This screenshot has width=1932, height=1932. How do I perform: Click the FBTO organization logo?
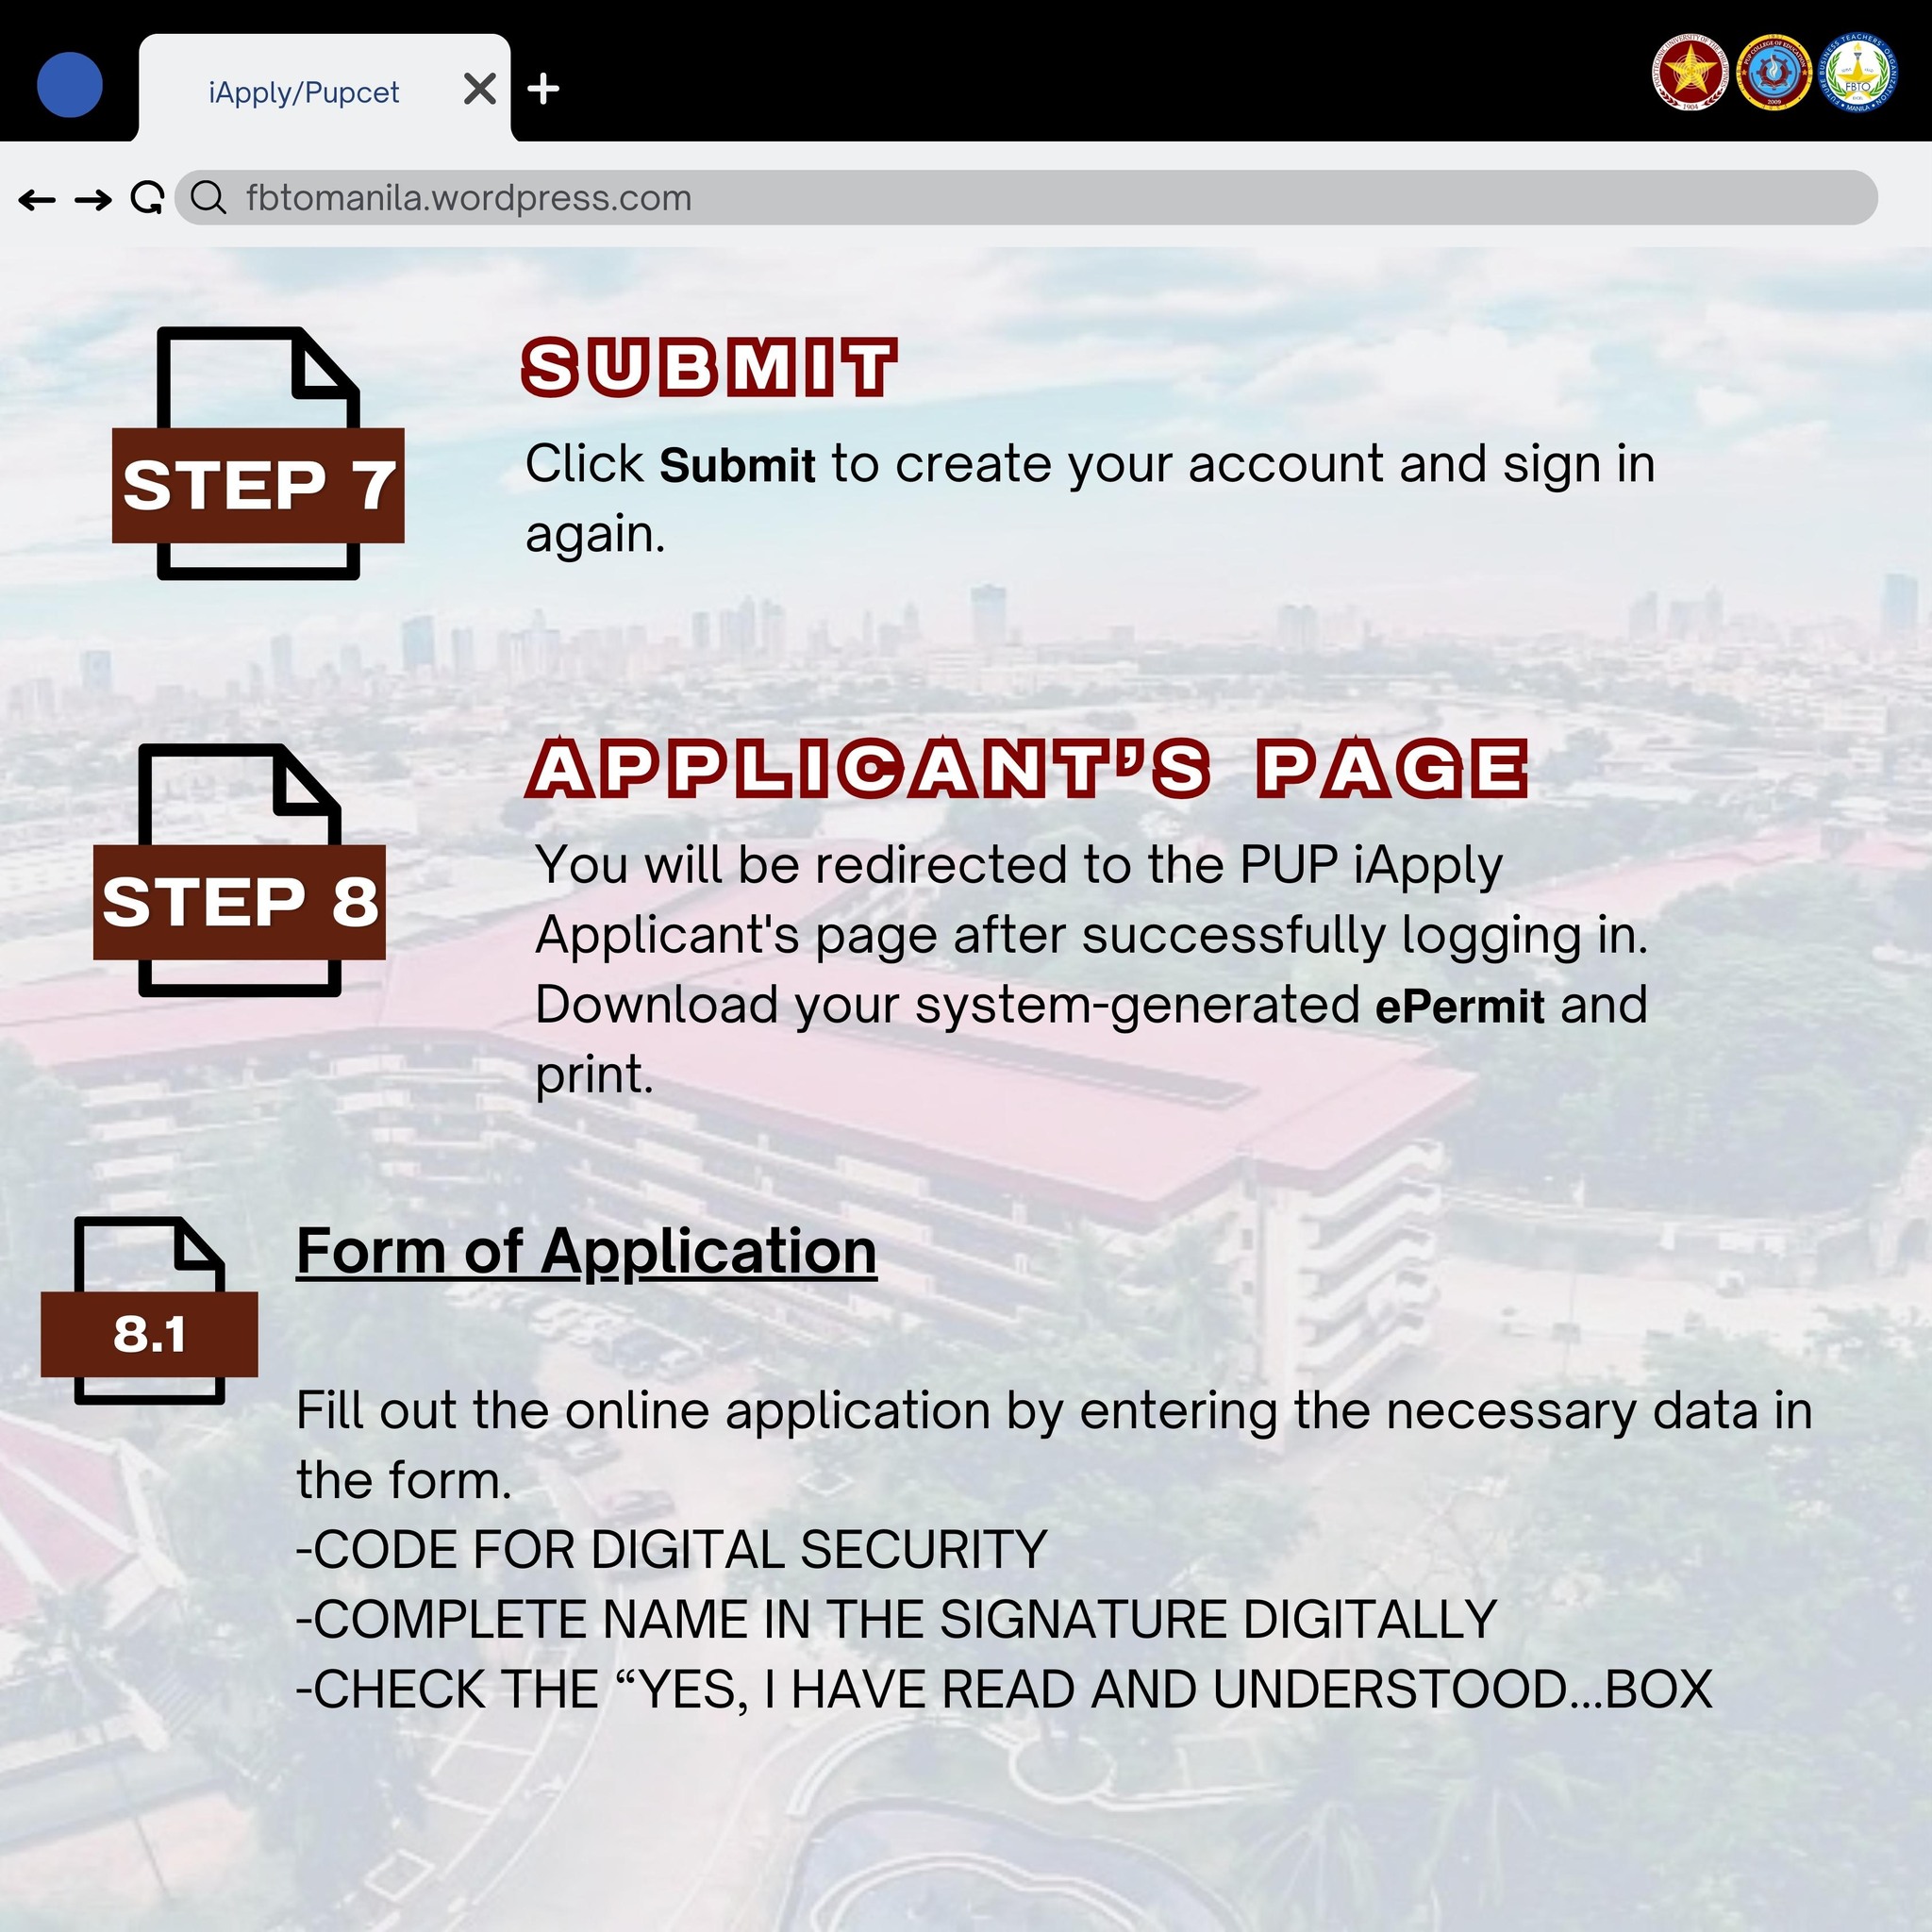pos(1857,72)
